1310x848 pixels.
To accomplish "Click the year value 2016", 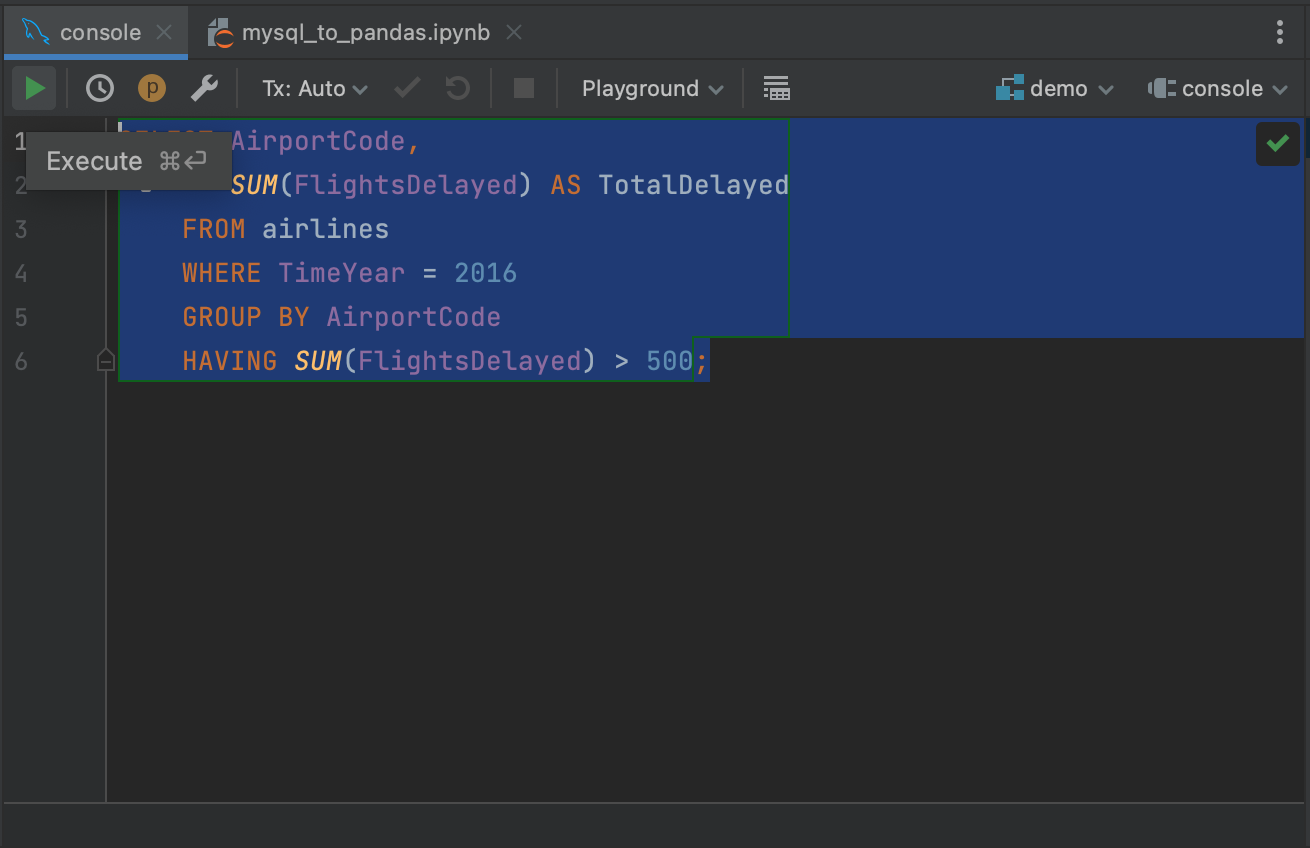I will pyautogui.click(x=486, y=273).
